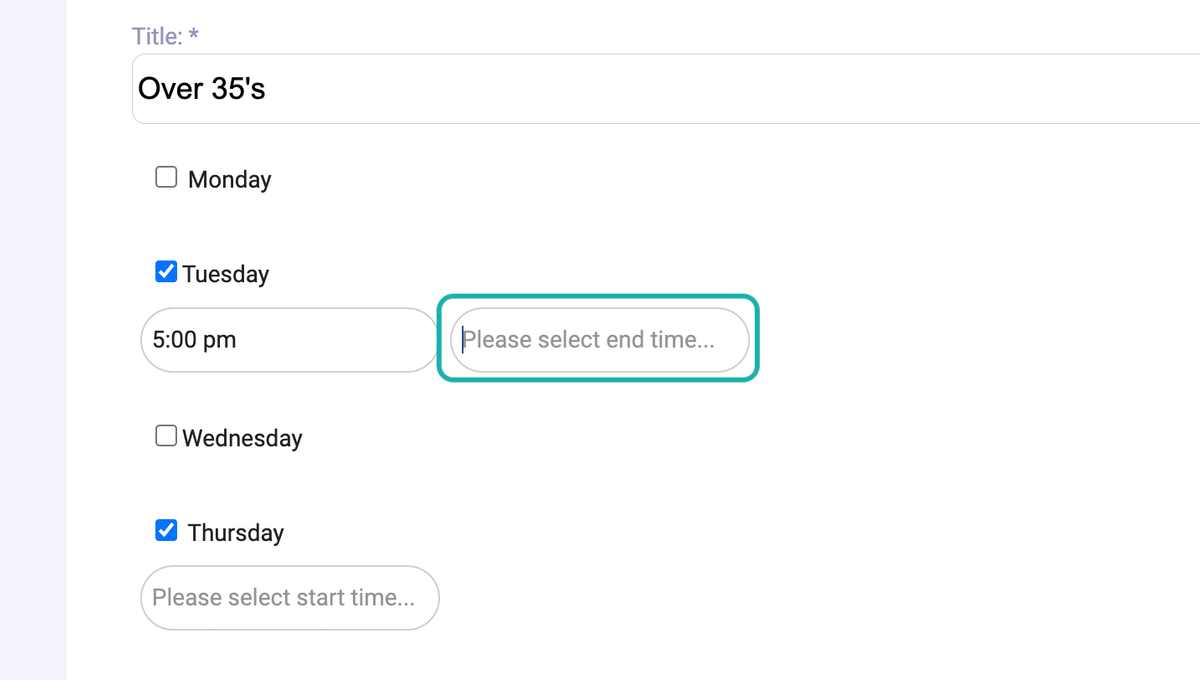The image size is (1200, 680).
Task: Click the Title field containing Over 35's
Action: (400, 88)
